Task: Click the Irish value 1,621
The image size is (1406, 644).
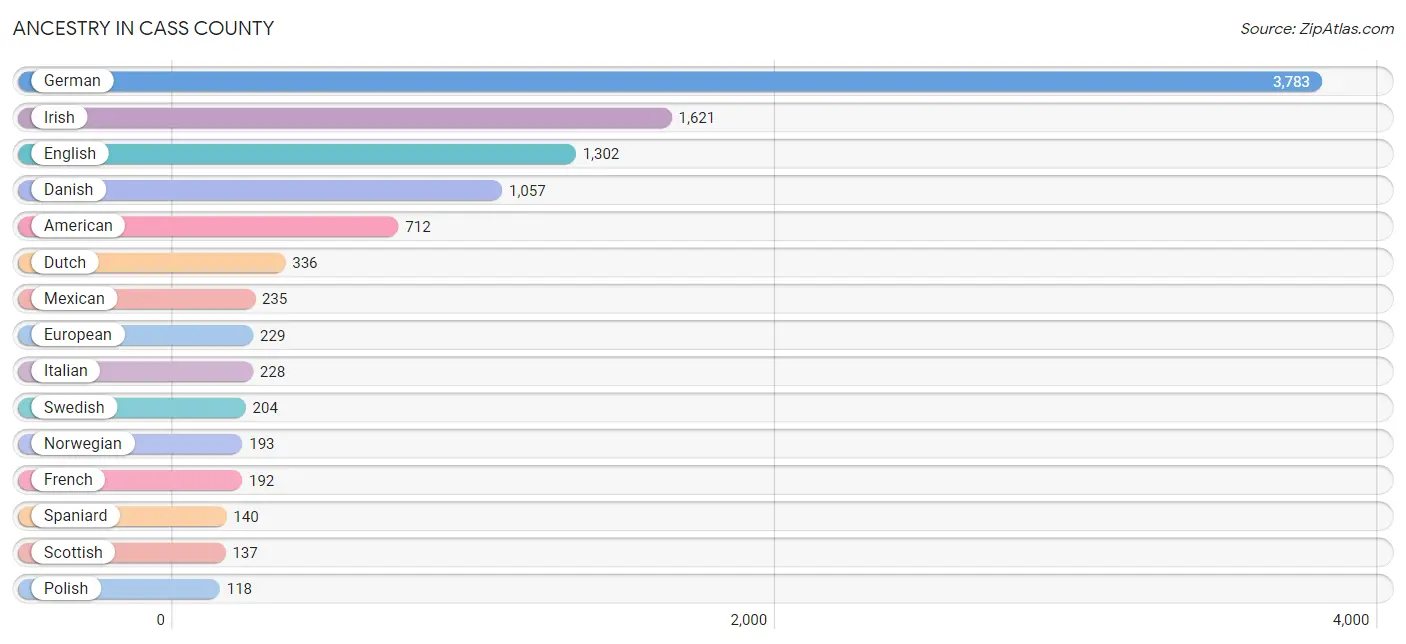Action: 697,118
